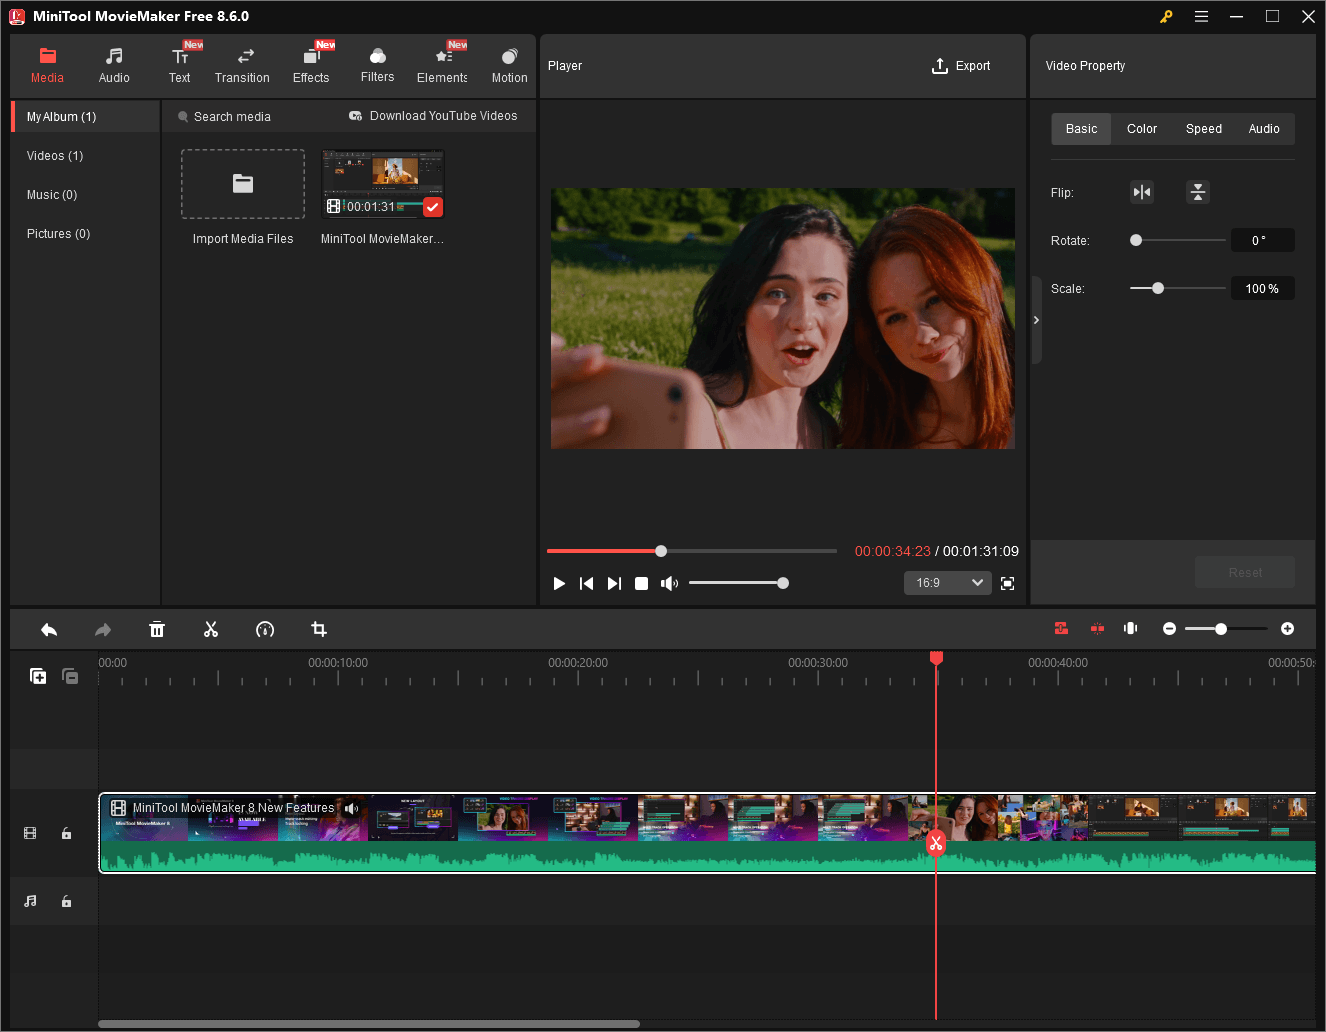Switch to the Transition tab
1326x1032 pixels.
coord(242,66)
